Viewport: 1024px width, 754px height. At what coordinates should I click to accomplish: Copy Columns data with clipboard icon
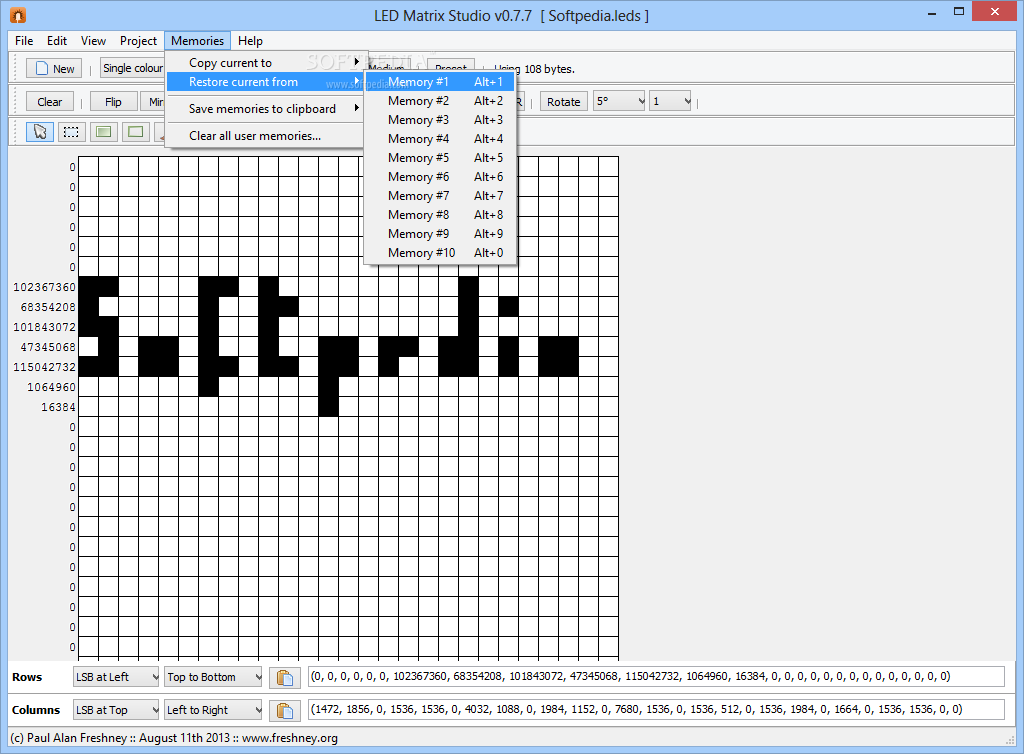pos(285,710)
